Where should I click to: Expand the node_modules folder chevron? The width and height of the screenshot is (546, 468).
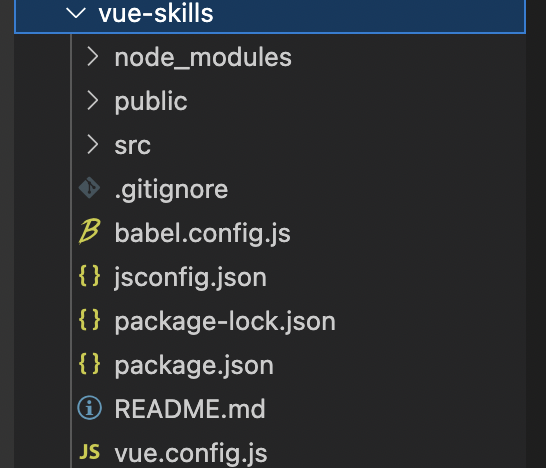click(93, 56)
